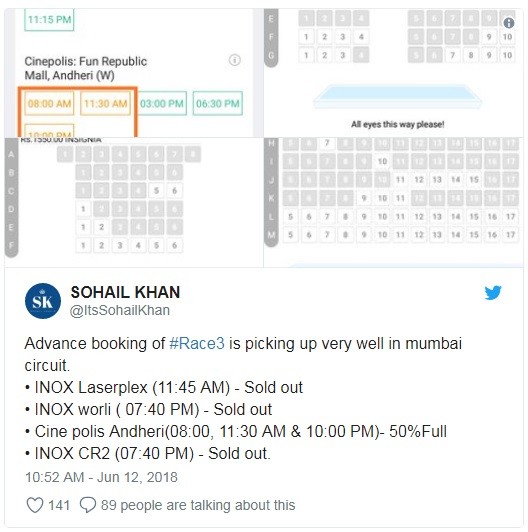
Task: Pick seat 7 in row H
Action: tap(327, 143)
